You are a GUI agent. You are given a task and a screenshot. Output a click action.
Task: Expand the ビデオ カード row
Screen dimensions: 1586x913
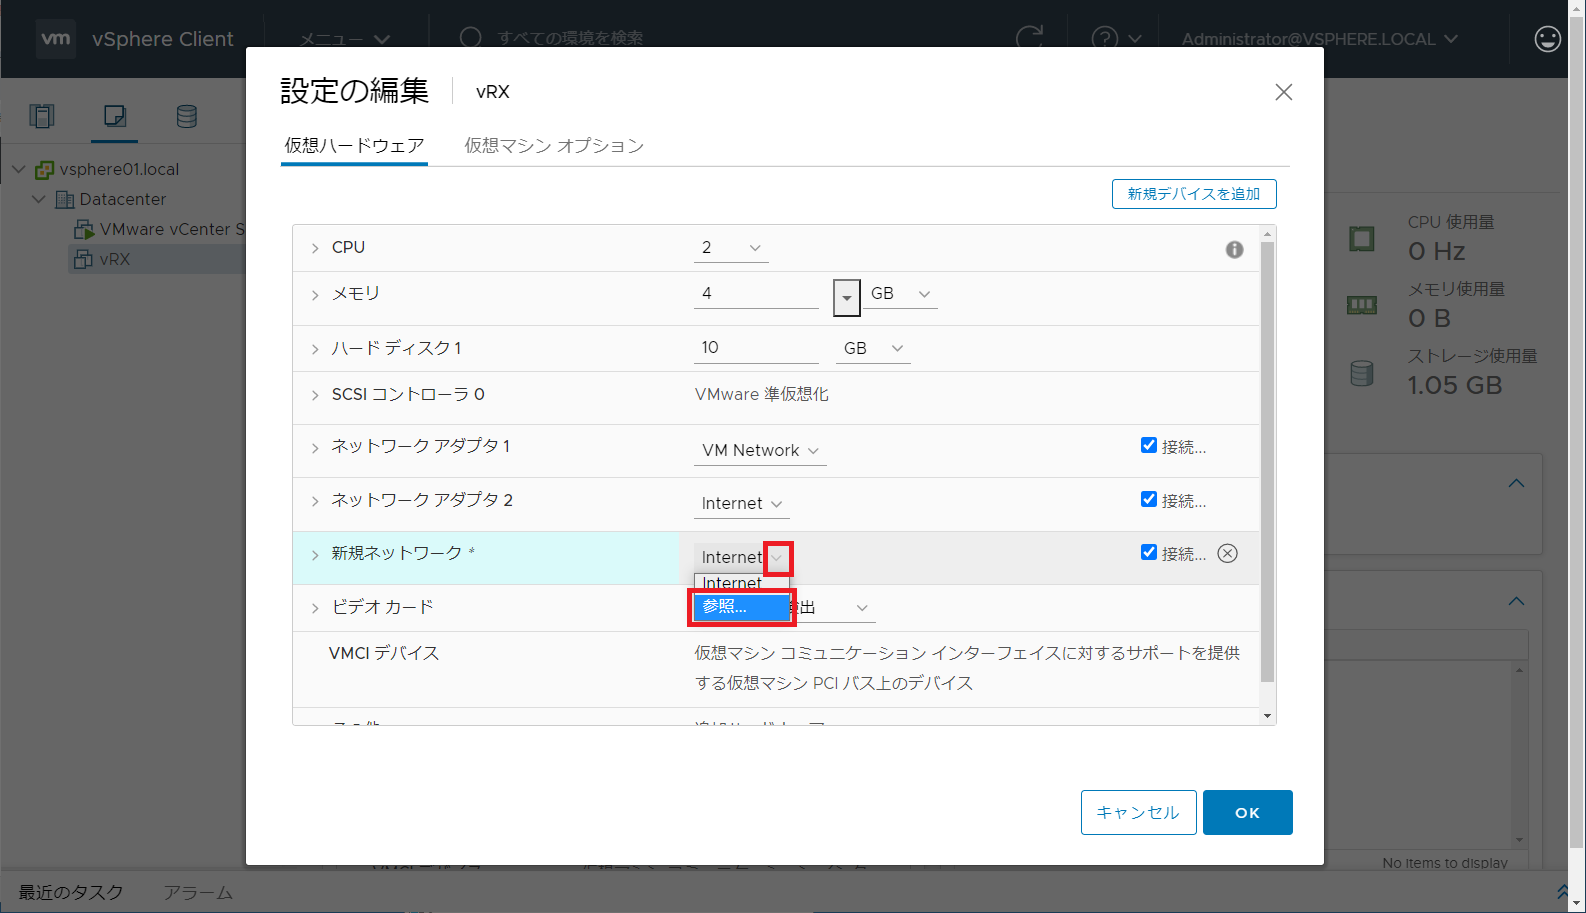coord(315,608)
